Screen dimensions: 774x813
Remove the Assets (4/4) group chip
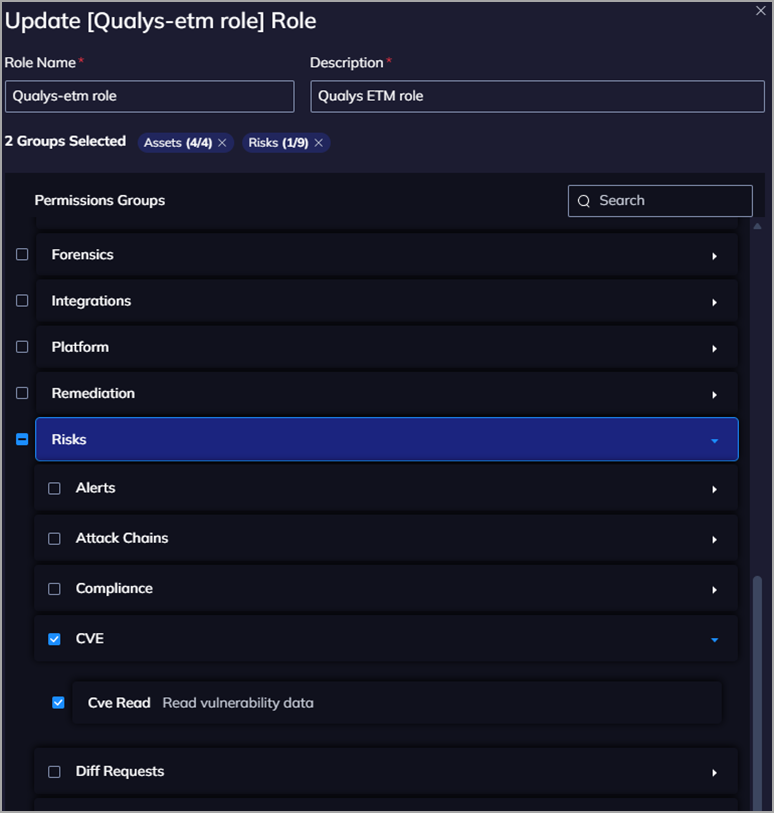(222, 143)
